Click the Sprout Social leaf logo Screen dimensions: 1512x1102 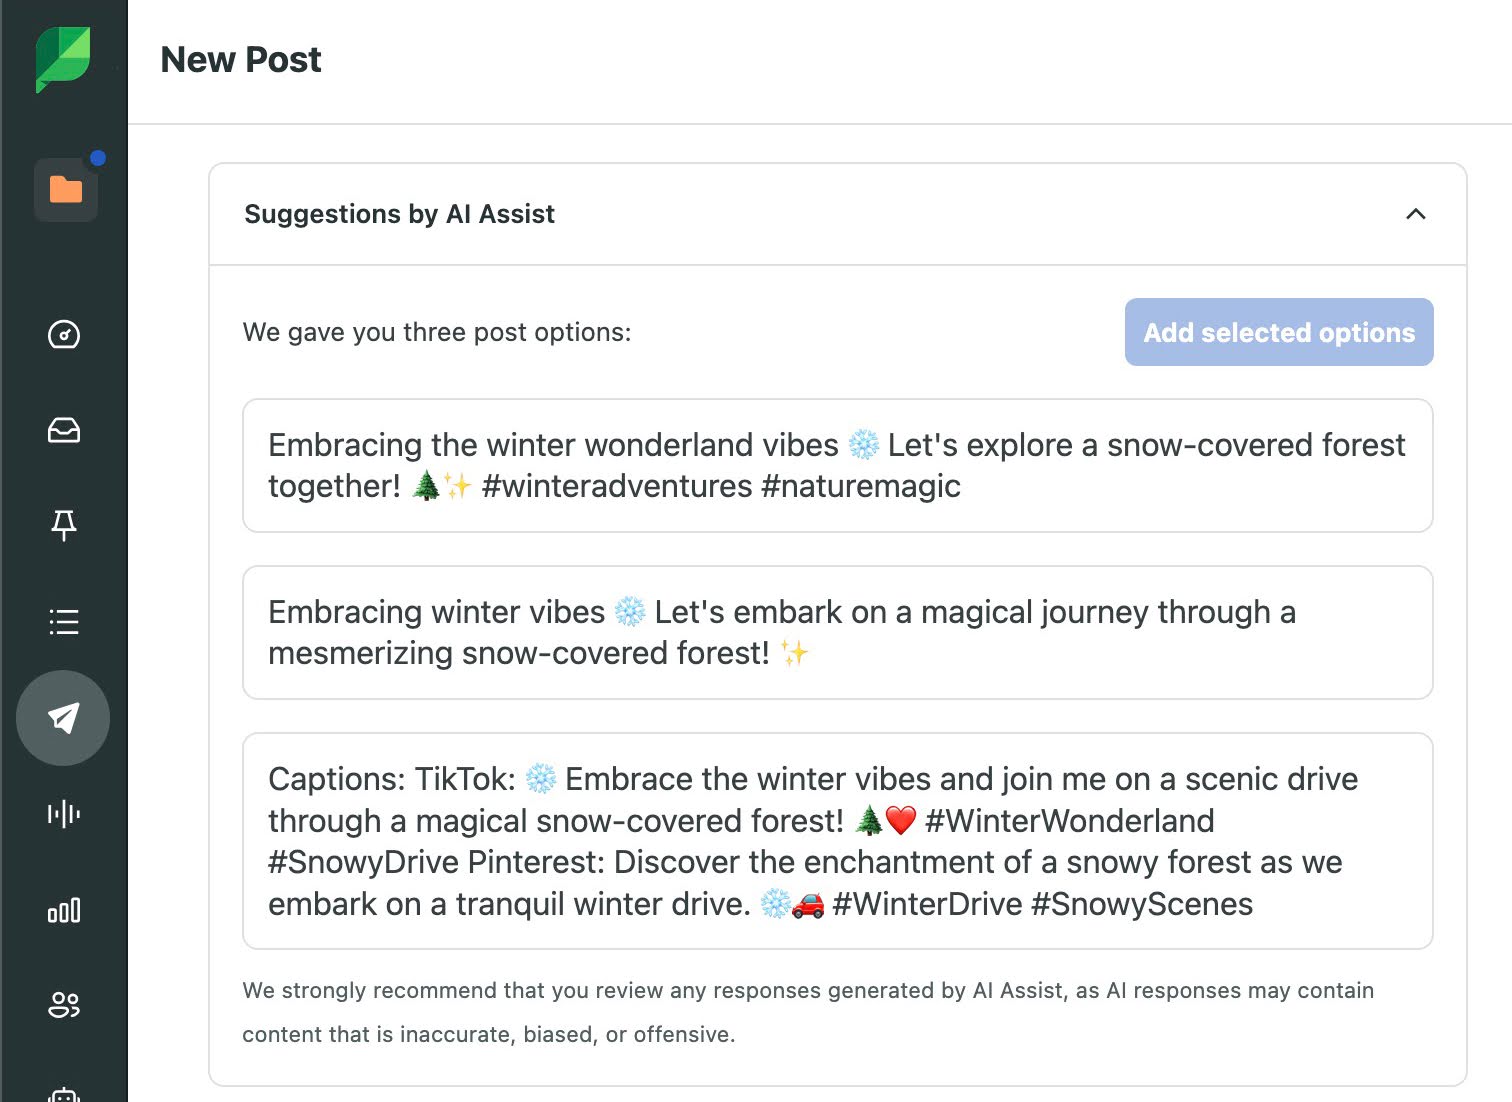tap(63, 58)
